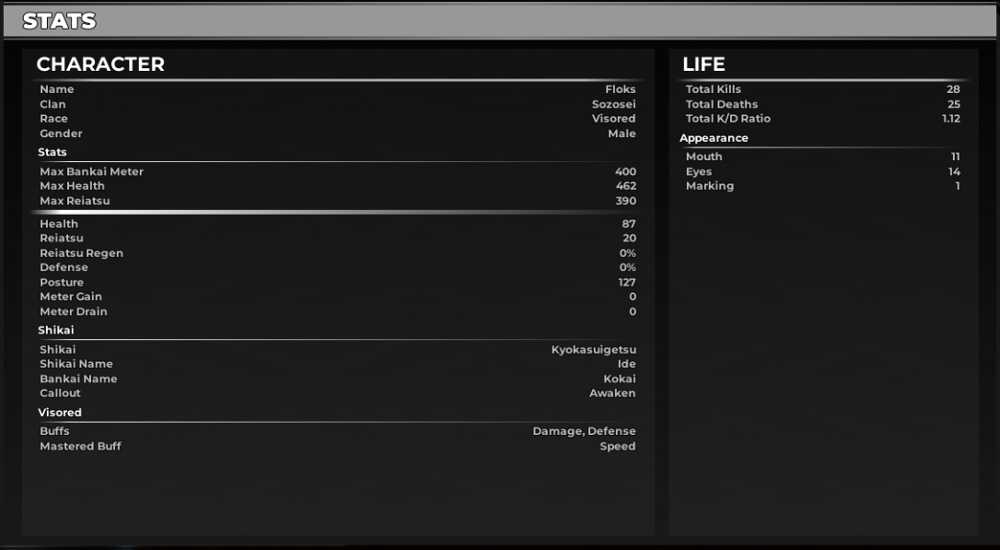
Task: Select the Total Kills value 28
Action: [x=953, y=89]
